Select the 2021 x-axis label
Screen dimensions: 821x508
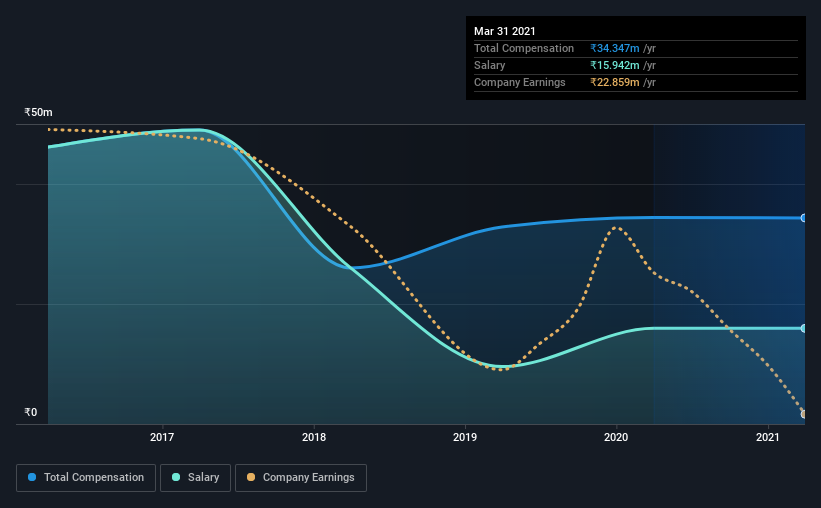tap(768, 437)
